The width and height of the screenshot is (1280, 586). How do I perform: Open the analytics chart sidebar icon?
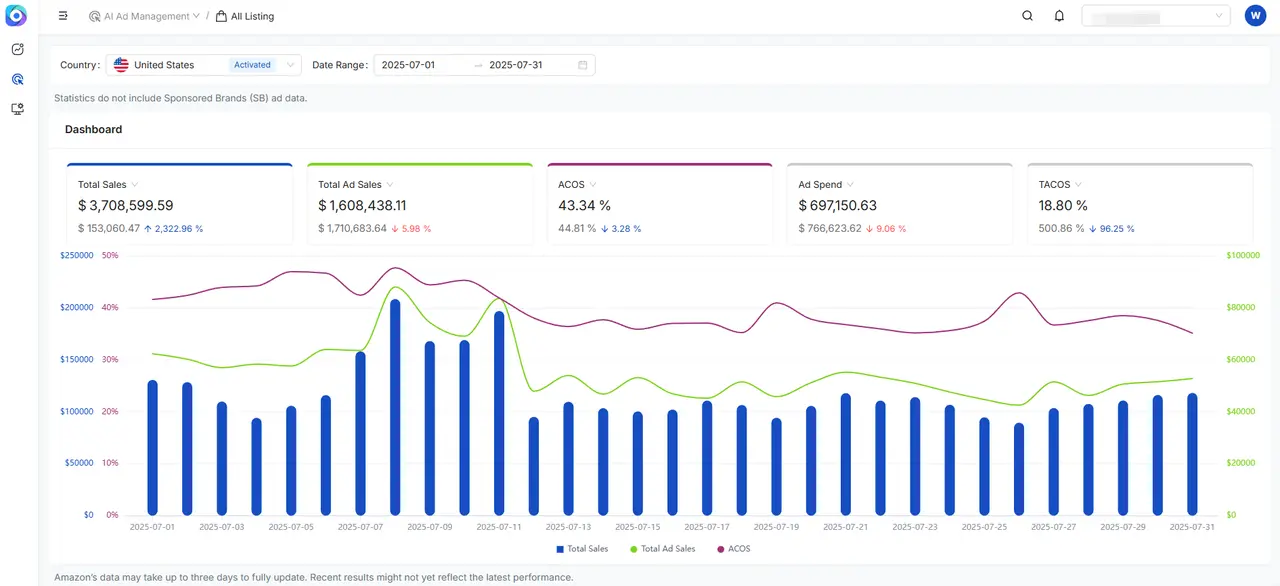coord(17,49)
